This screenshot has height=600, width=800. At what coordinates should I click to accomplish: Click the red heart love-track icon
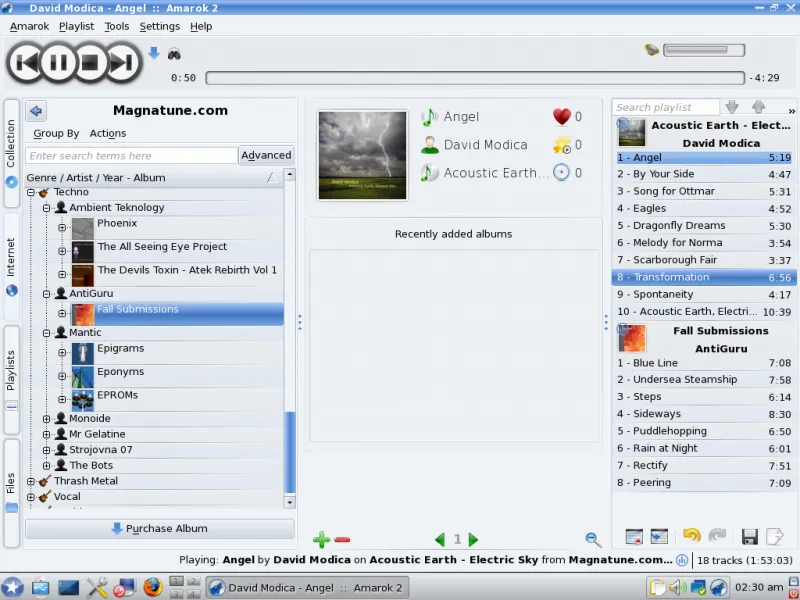(x=561, y=117)
